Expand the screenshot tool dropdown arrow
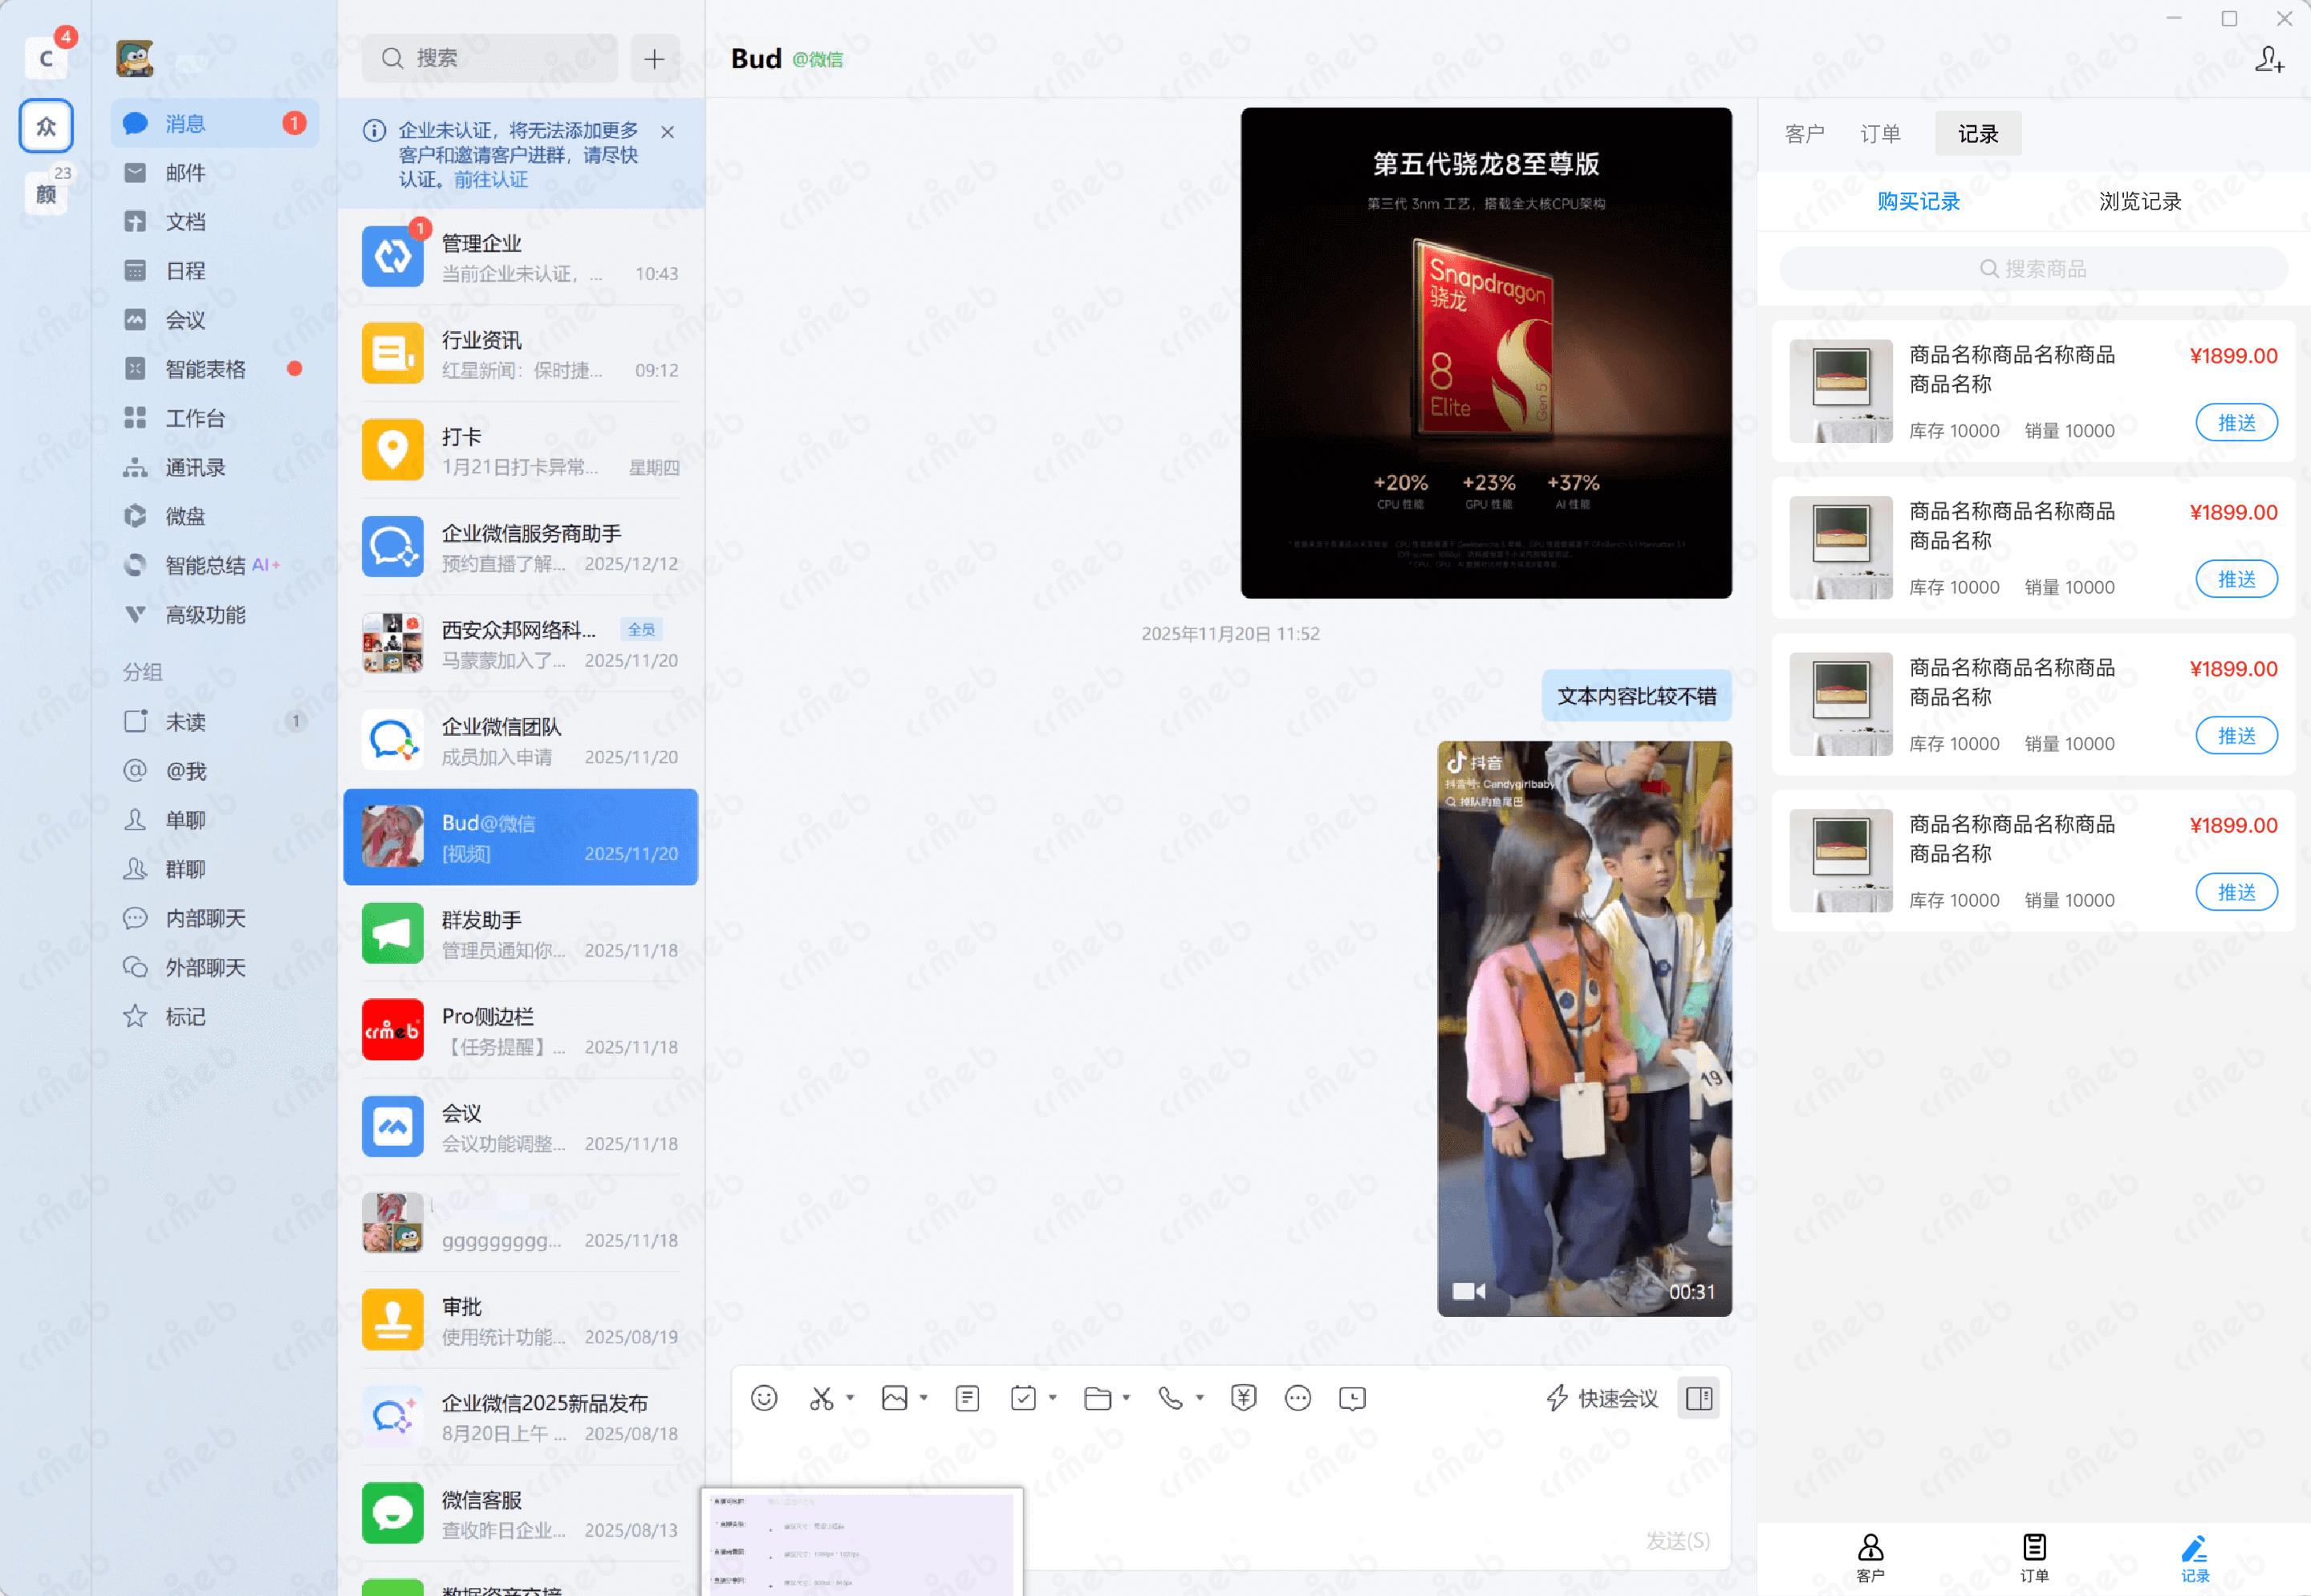This screenshot has height=1596, width=2311. coord(850,1398)
